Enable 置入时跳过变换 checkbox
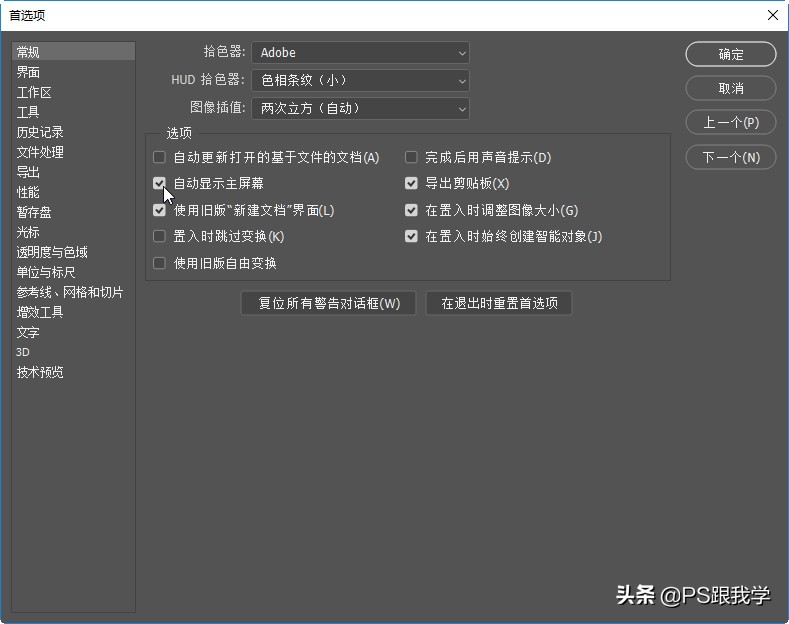Viewport: 789px width, 624px height. (159, 236)
